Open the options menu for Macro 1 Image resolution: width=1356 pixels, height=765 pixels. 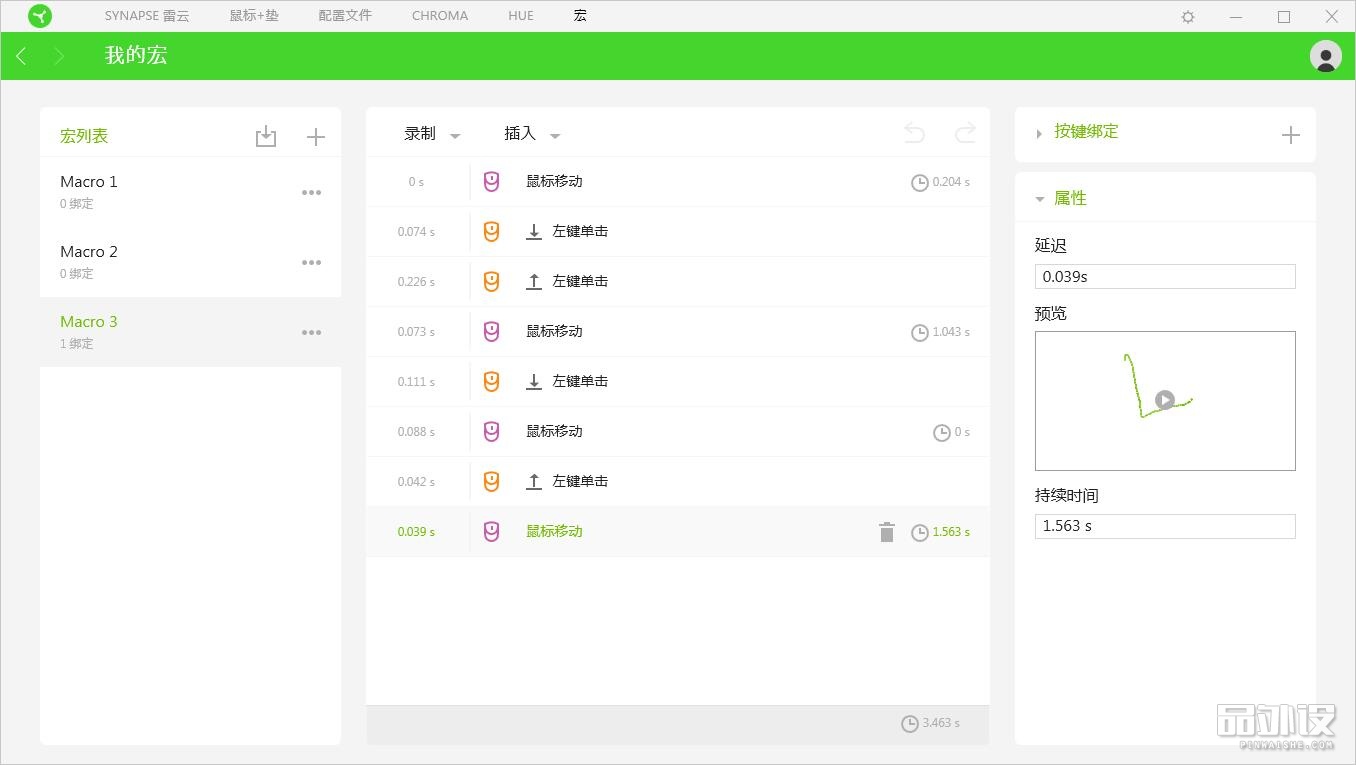coord(311,192)
